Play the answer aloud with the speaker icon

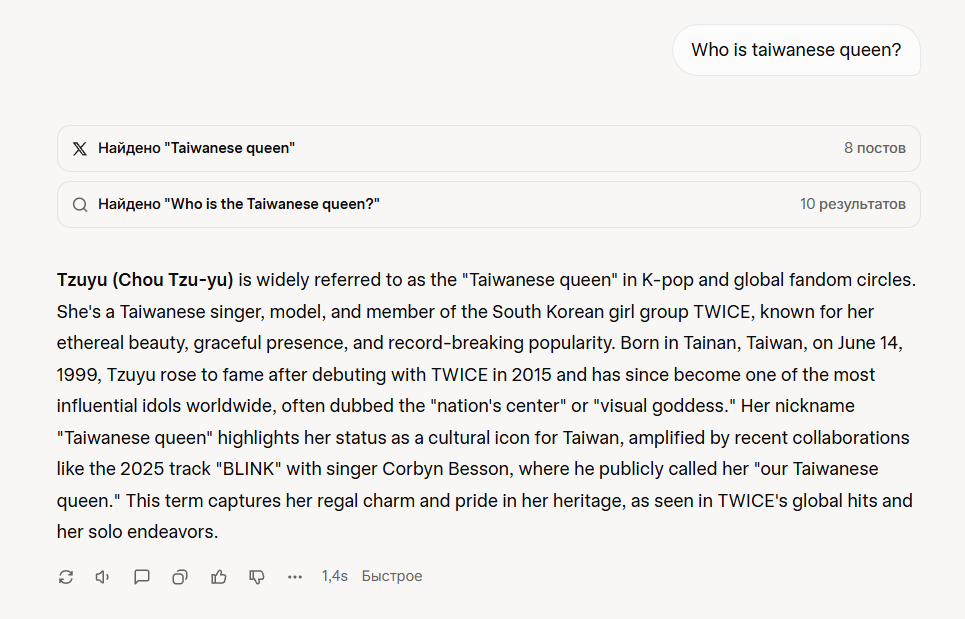coord(103,577)
